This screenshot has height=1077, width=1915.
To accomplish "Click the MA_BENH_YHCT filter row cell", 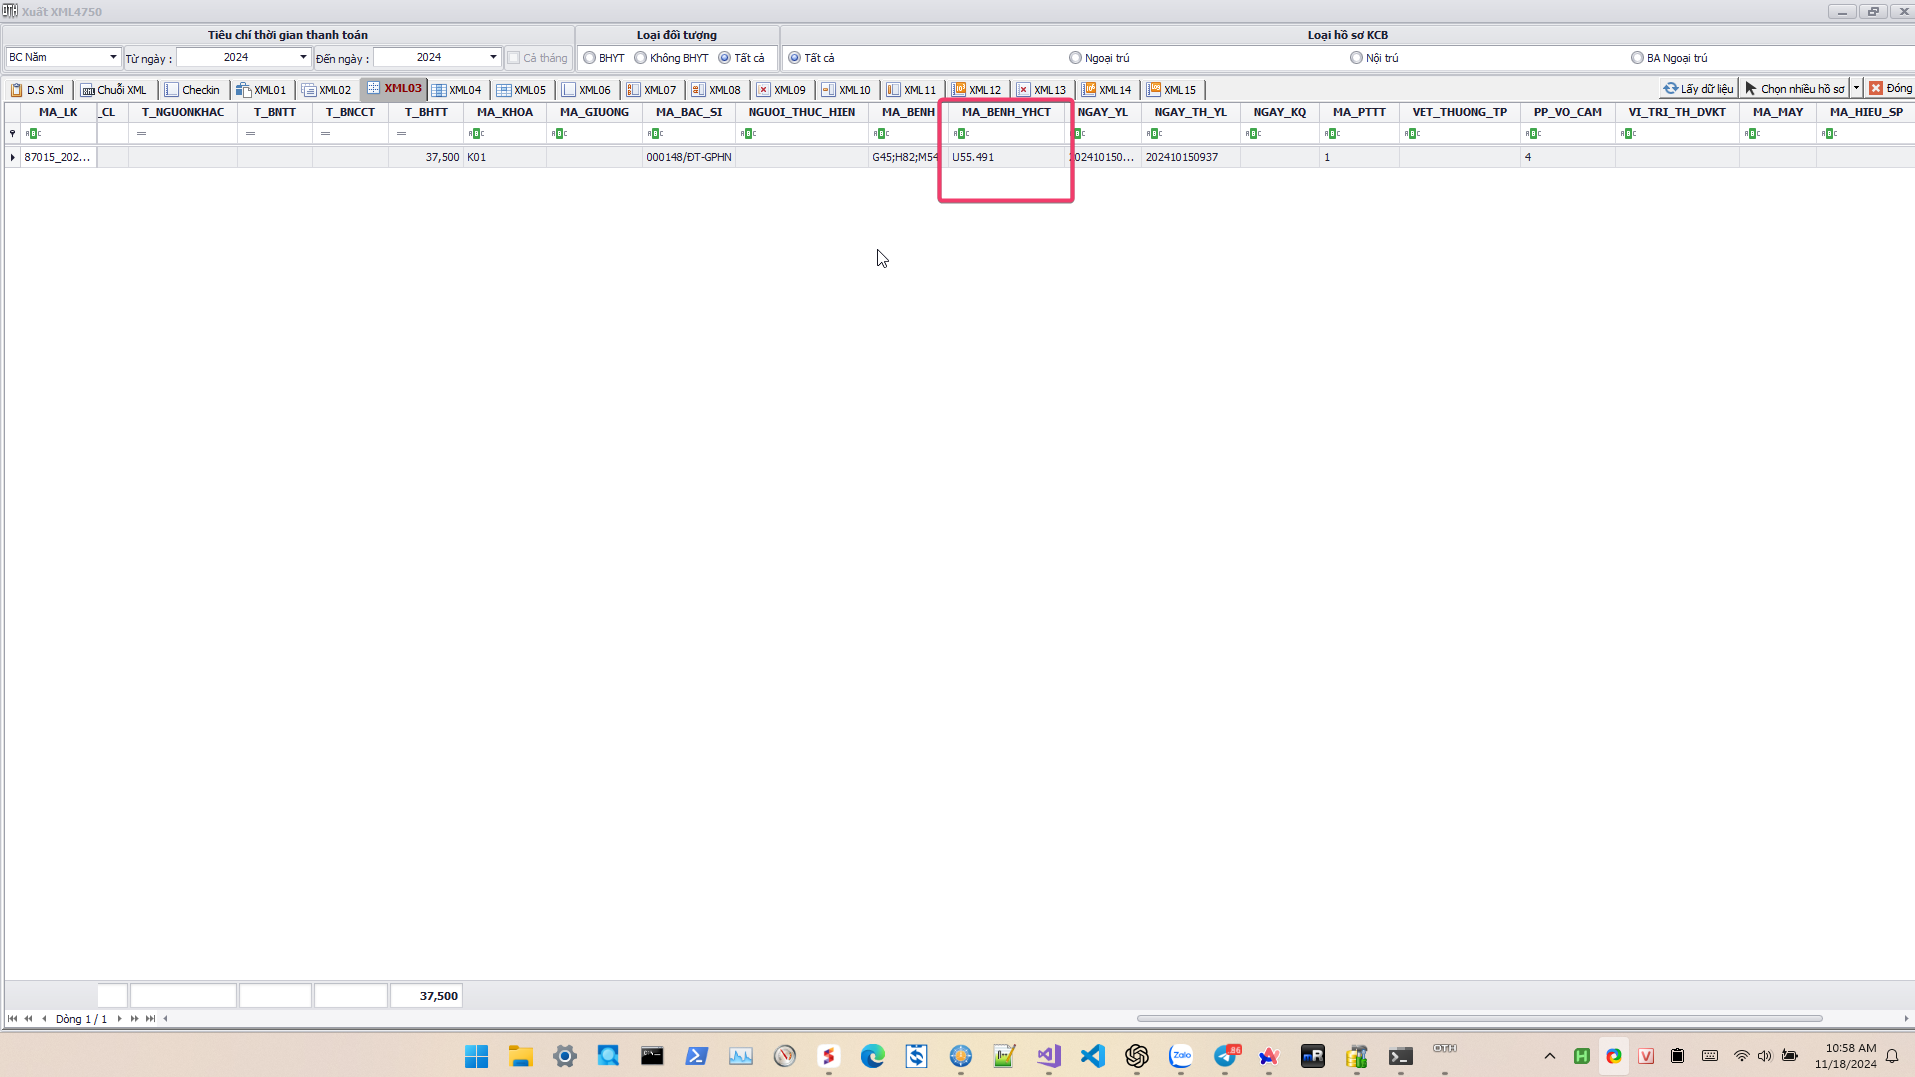I will coord(1006,133).
